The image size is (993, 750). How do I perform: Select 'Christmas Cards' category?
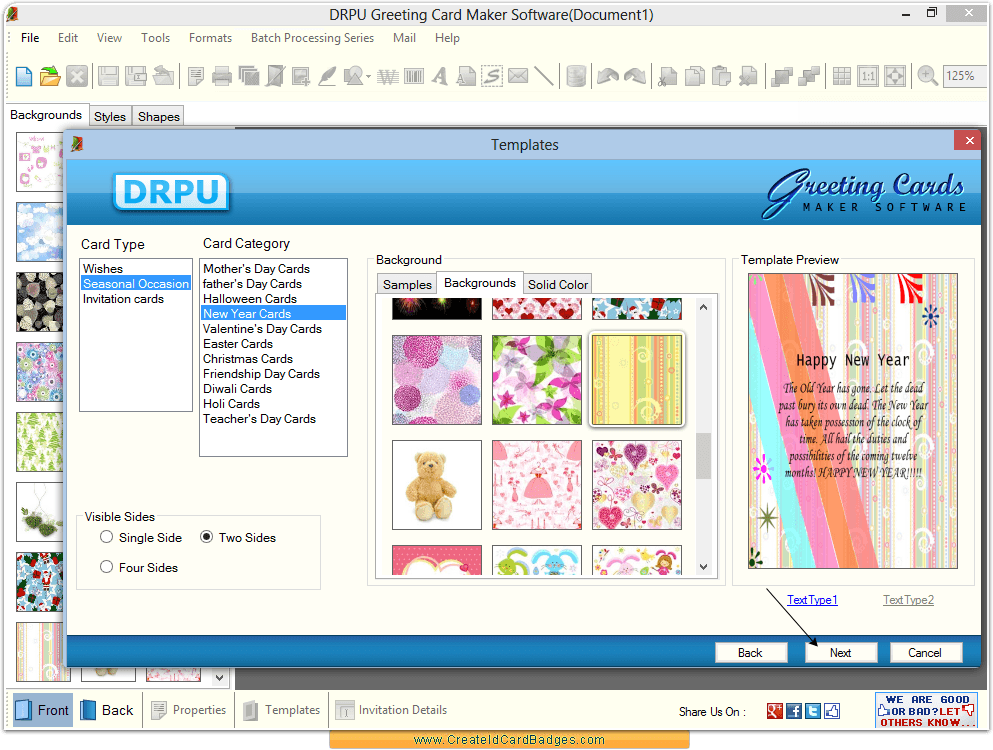pos(248,359)
